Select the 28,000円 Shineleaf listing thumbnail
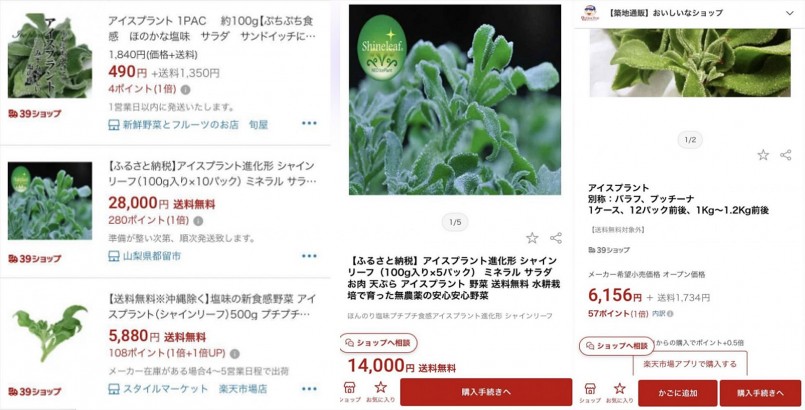Screen dimensions: 805x410 (50, 201)
